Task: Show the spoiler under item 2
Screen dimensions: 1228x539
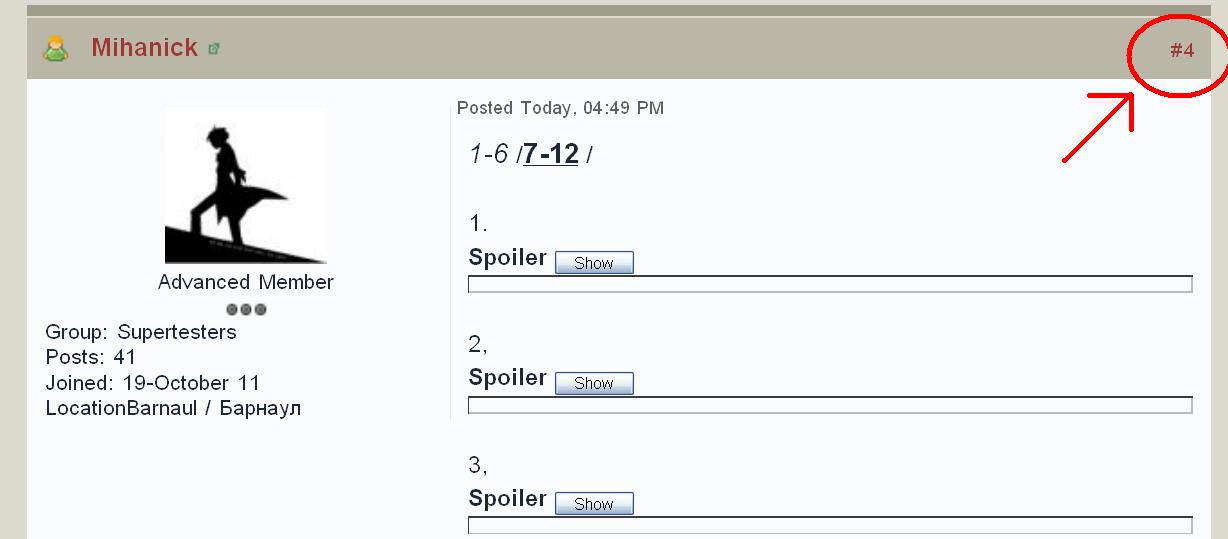Action: tap(594, 383)
